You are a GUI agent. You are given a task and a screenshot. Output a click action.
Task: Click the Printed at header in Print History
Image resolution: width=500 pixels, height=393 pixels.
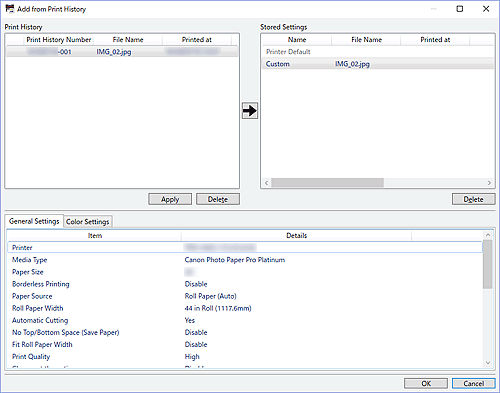coord(197,40)
